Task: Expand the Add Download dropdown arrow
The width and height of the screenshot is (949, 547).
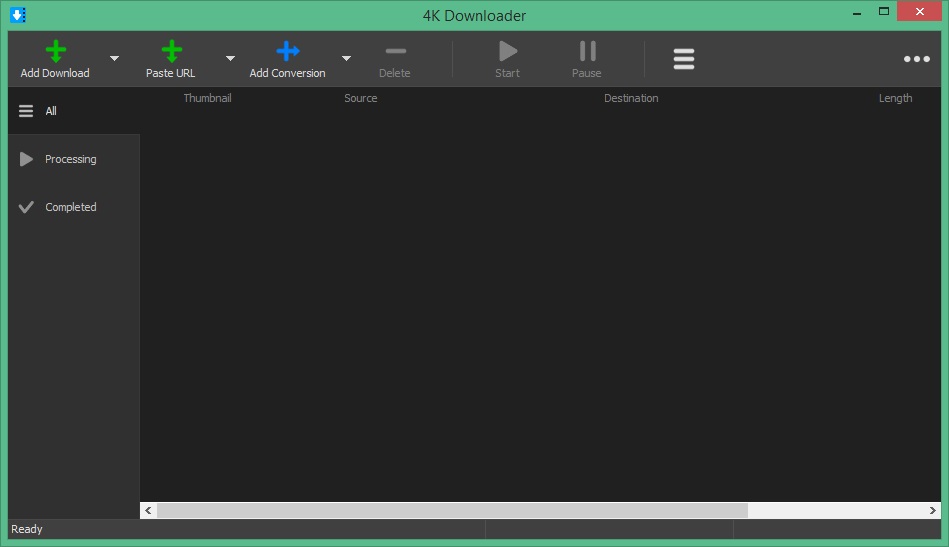Action: [x=114, y=58]
